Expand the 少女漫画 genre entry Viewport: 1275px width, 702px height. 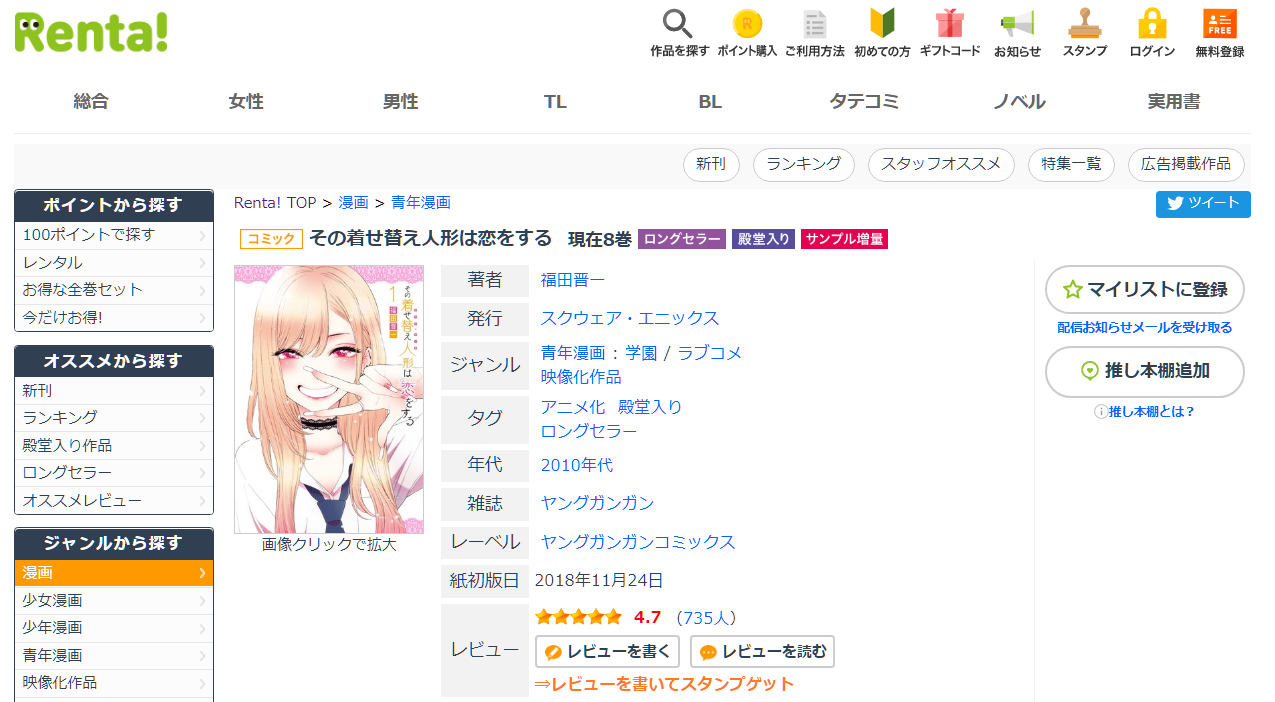click(114, 601)
